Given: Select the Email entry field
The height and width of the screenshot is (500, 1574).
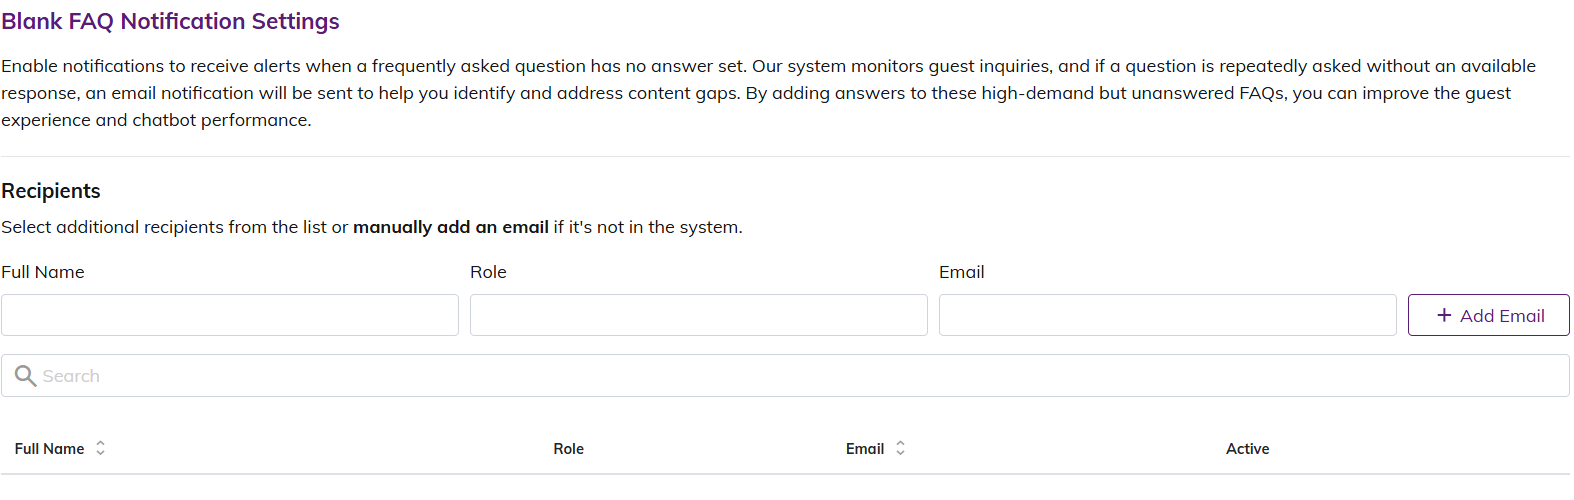Looking at the screenshot, I should 1167,315.
